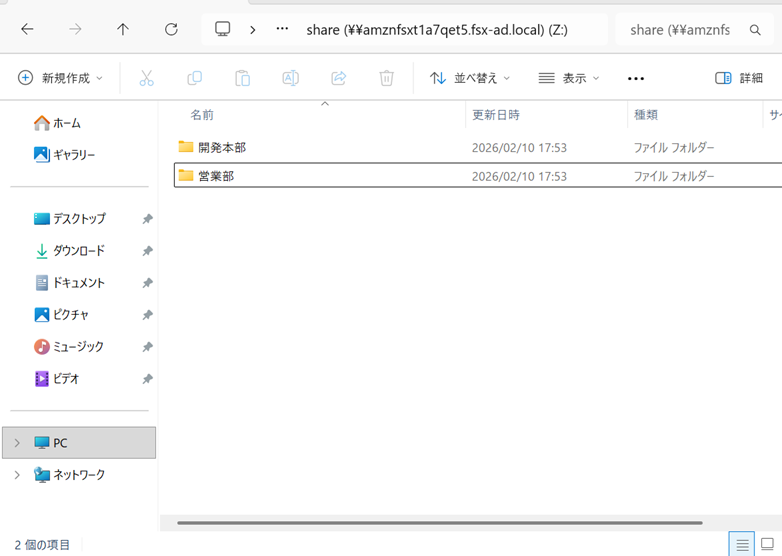Click the Cut scissors icon in toolbar
Viewport: 782px width, 556px height.
pyautogui.click(x=146, y=78)
